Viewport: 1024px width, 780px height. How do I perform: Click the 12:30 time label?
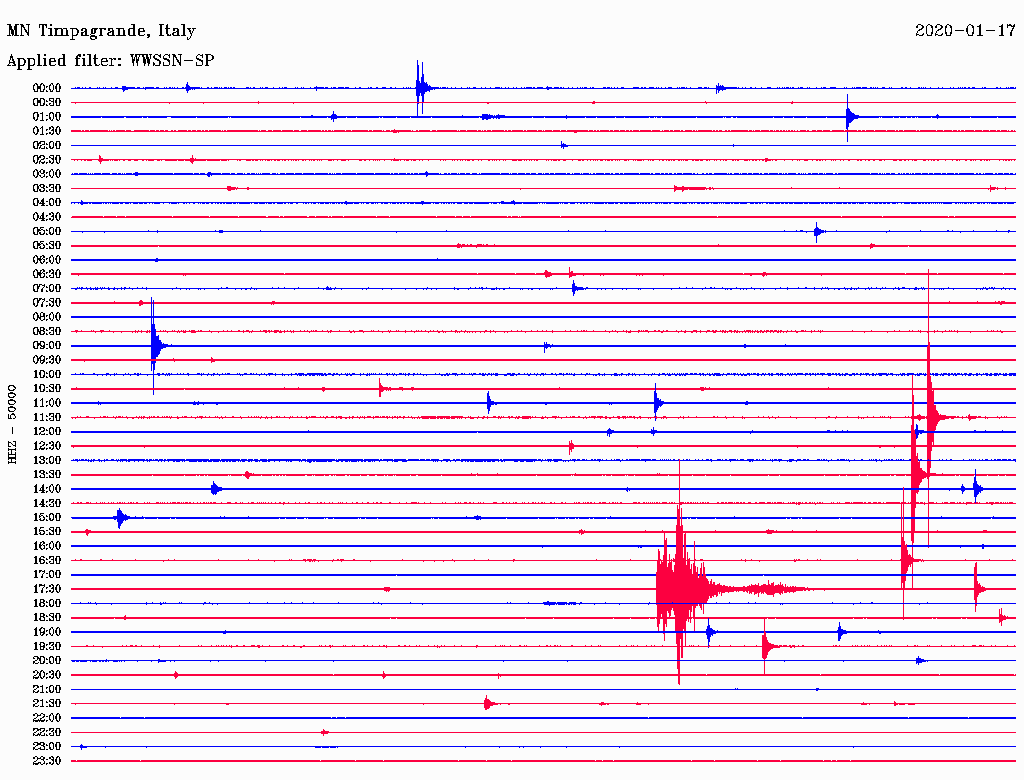click(x=47, y=446)
